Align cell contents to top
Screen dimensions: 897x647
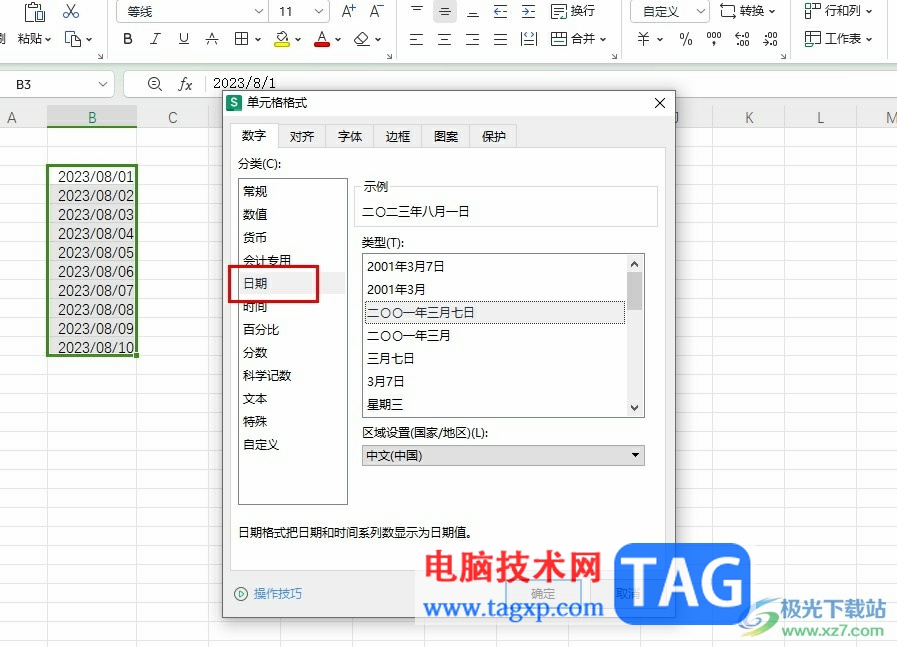(417, 11)
